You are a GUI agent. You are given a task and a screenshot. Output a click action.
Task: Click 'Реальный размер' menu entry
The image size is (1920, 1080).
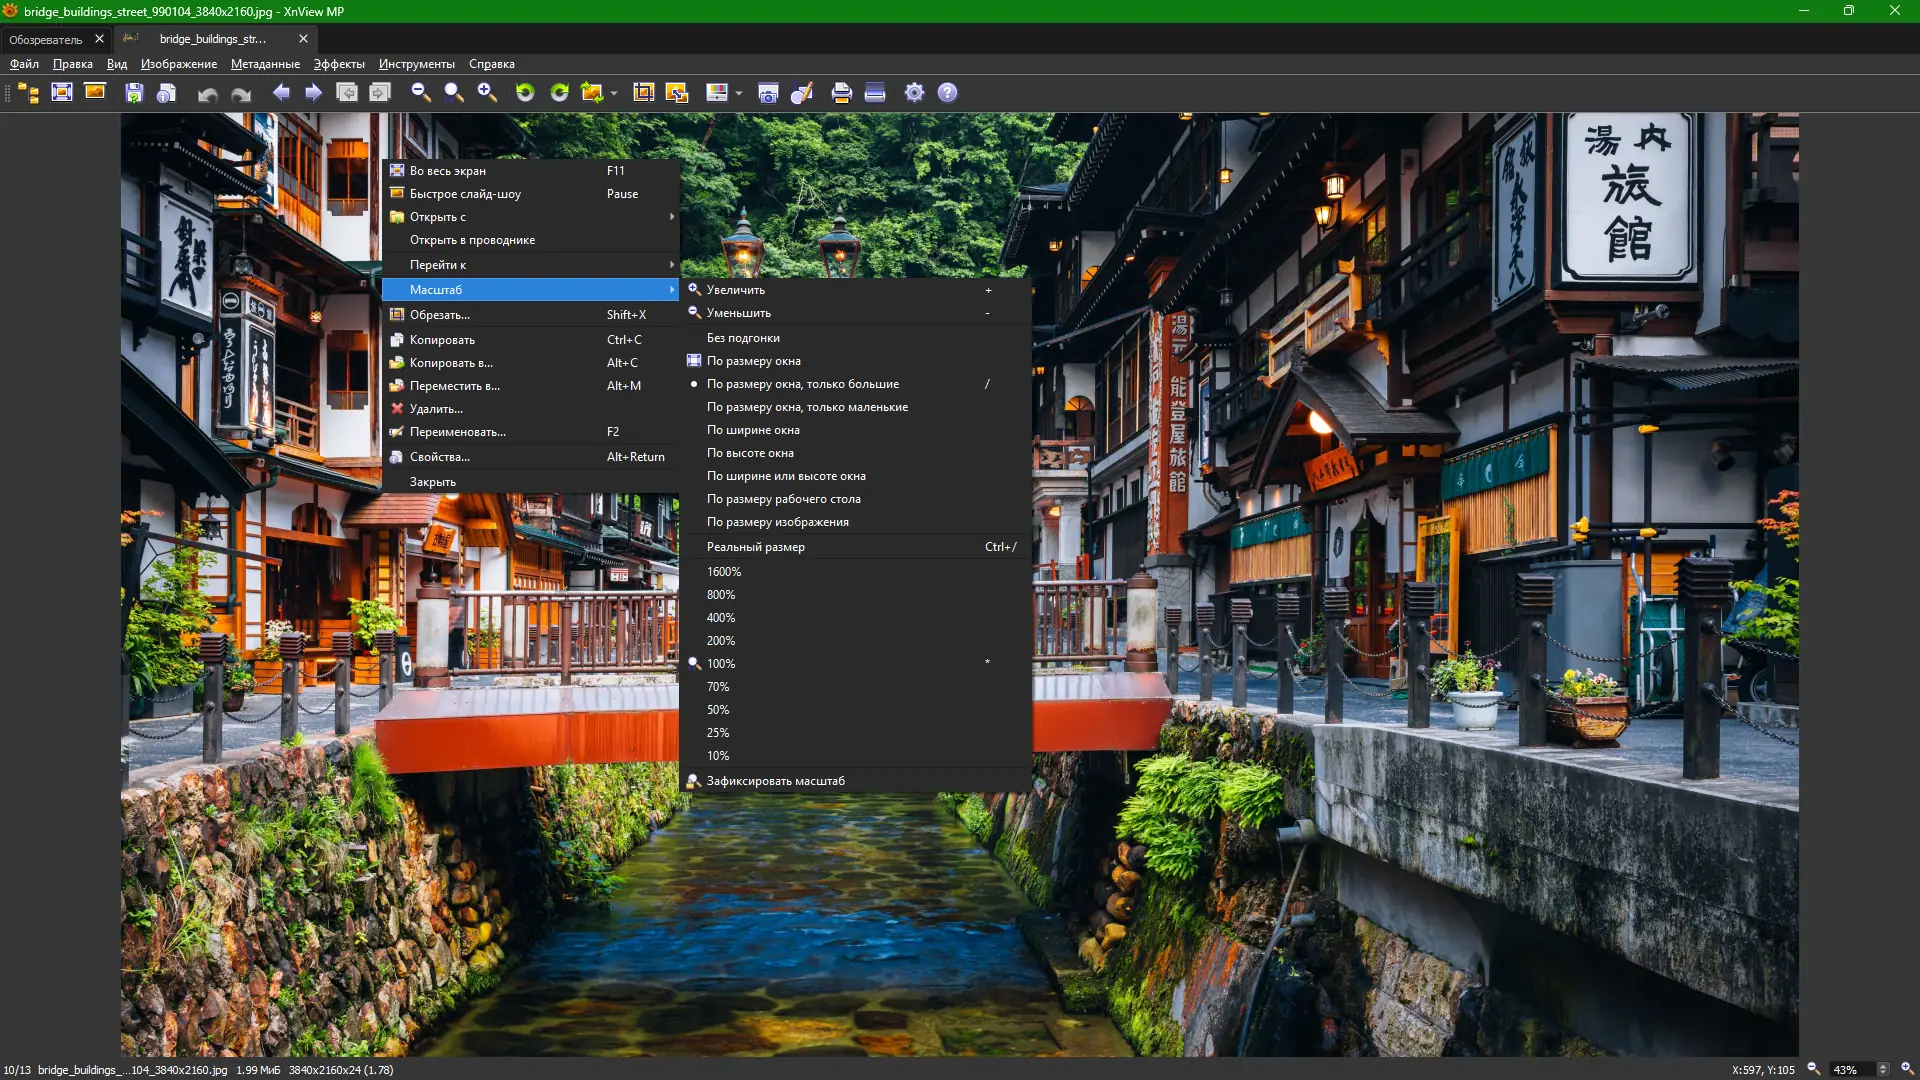pos(755,547)
